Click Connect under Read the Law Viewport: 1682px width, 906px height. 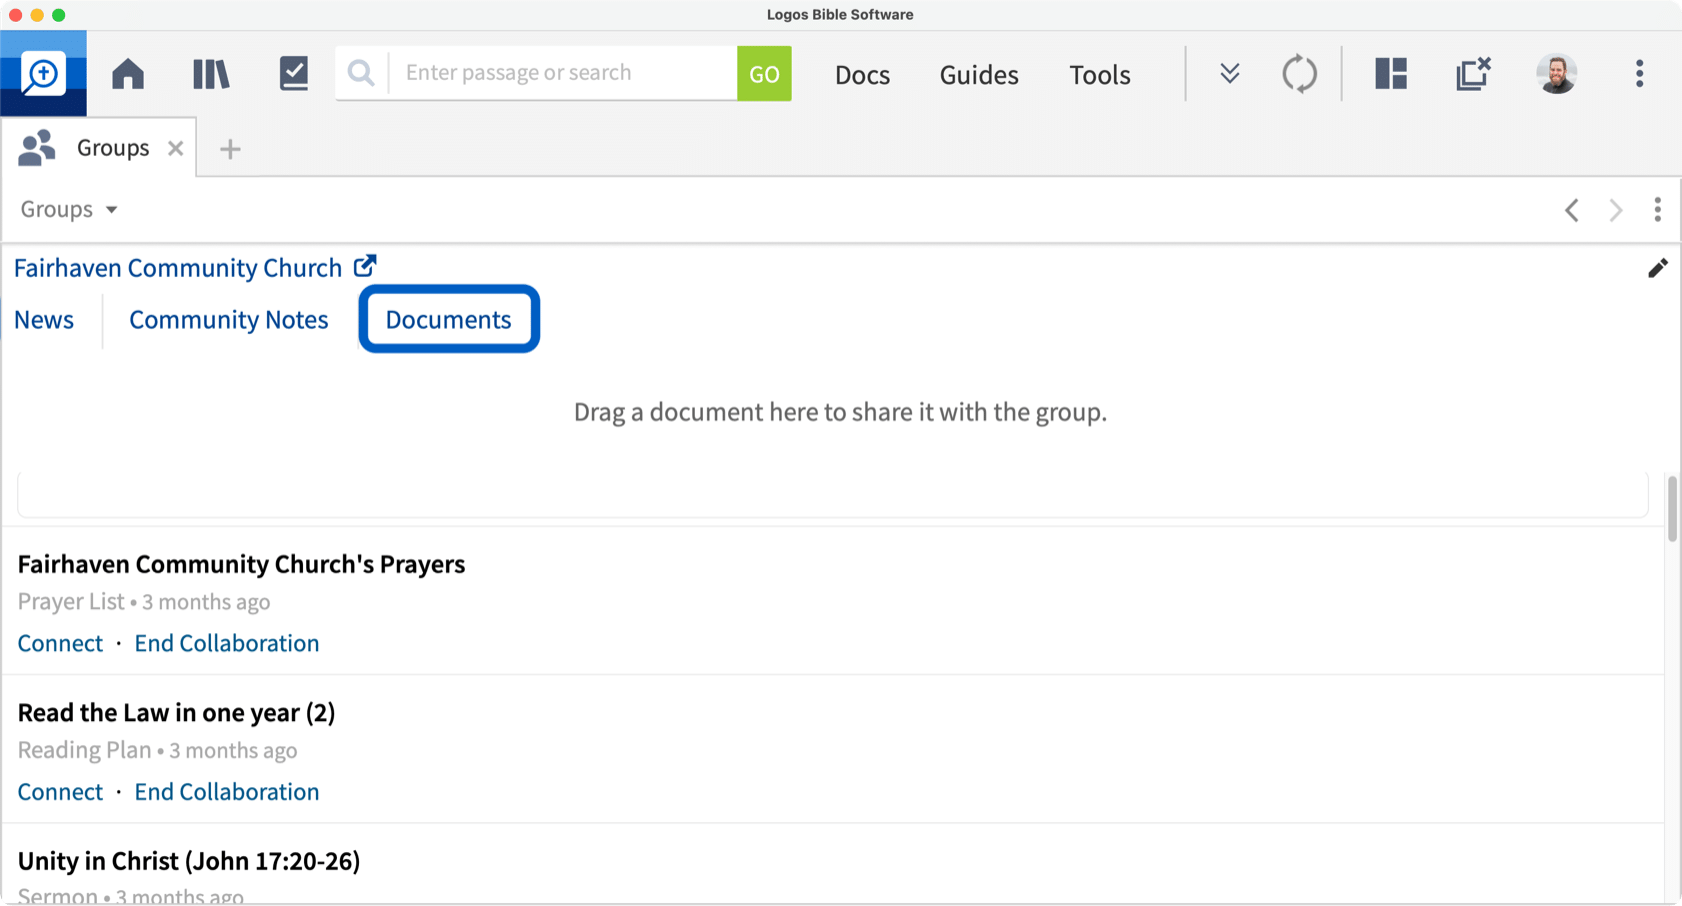60,792
